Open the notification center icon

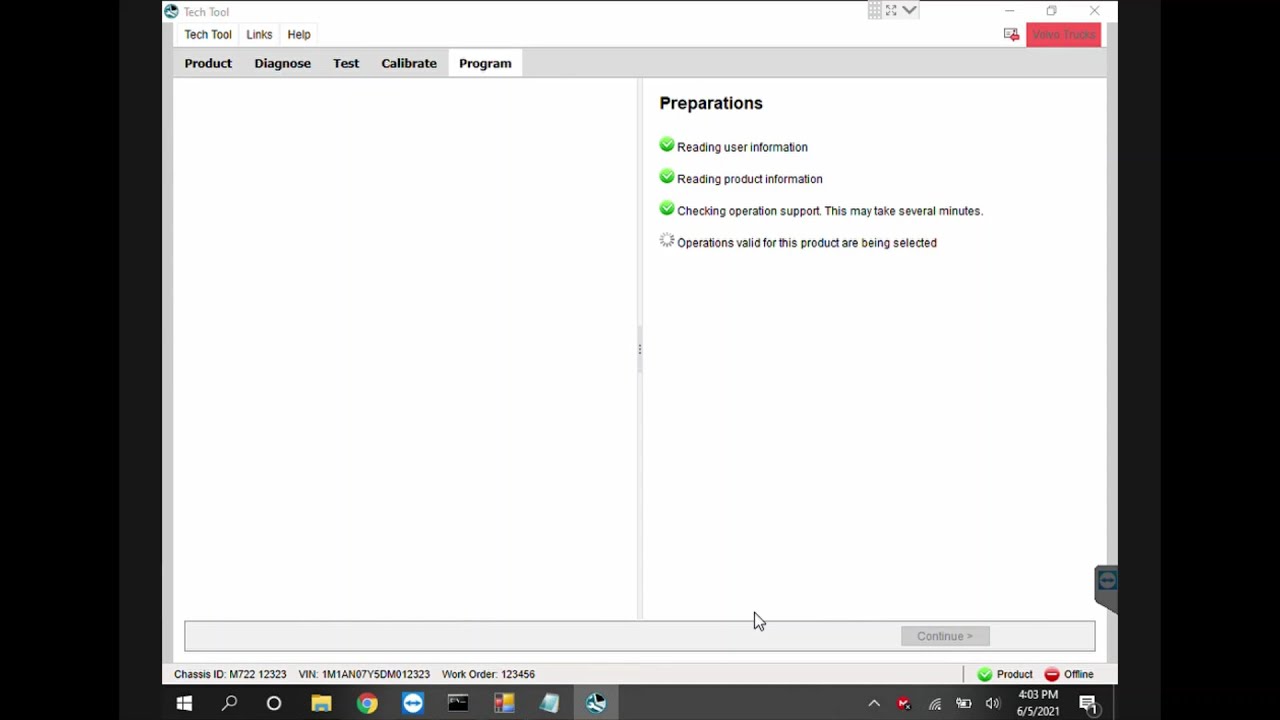1088,704
